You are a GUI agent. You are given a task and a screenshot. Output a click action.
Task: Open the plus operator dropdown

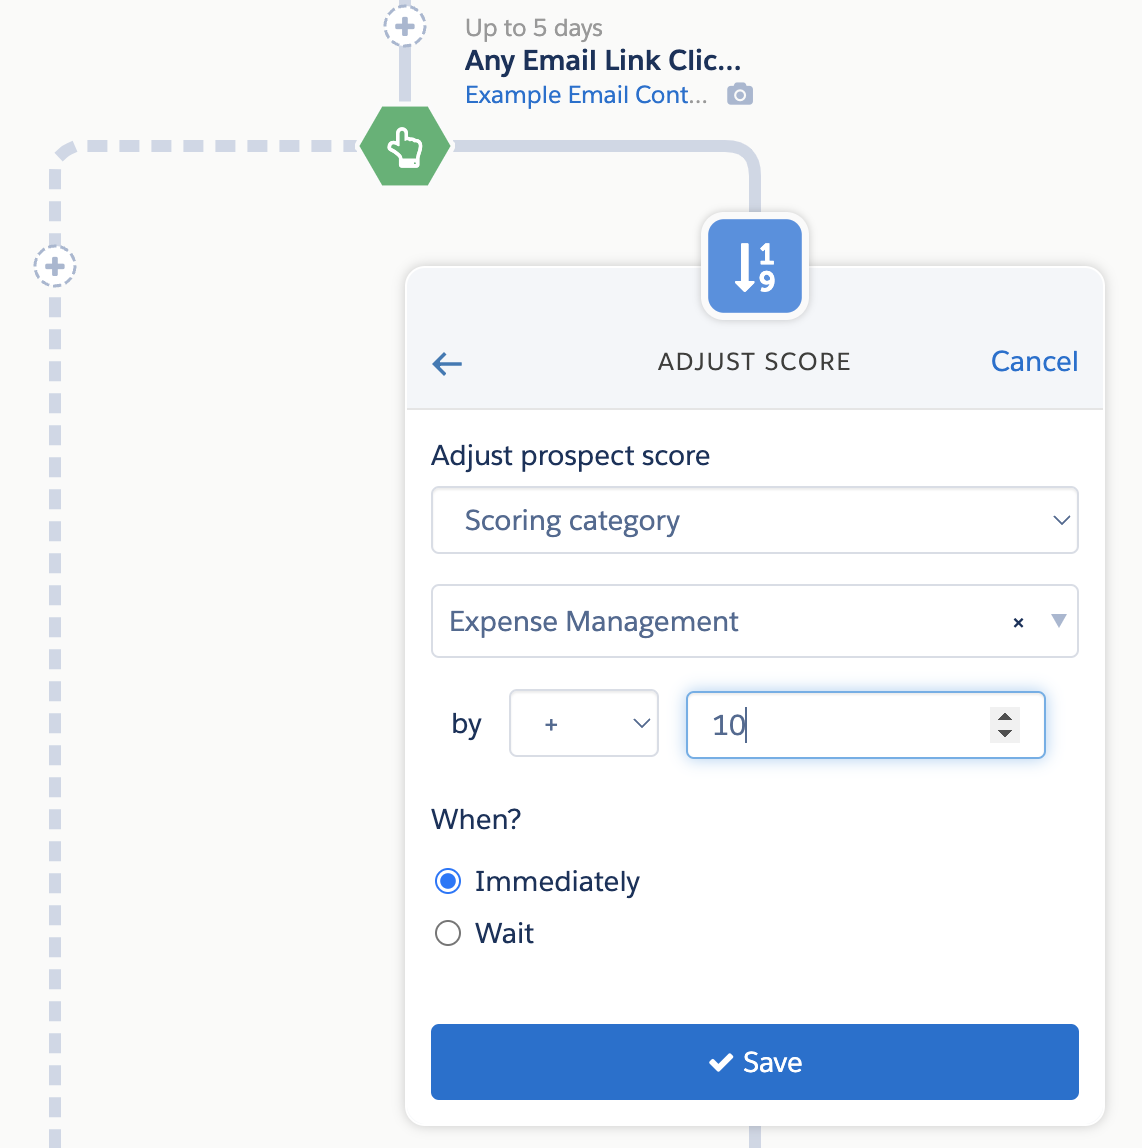tap(583, 724)
